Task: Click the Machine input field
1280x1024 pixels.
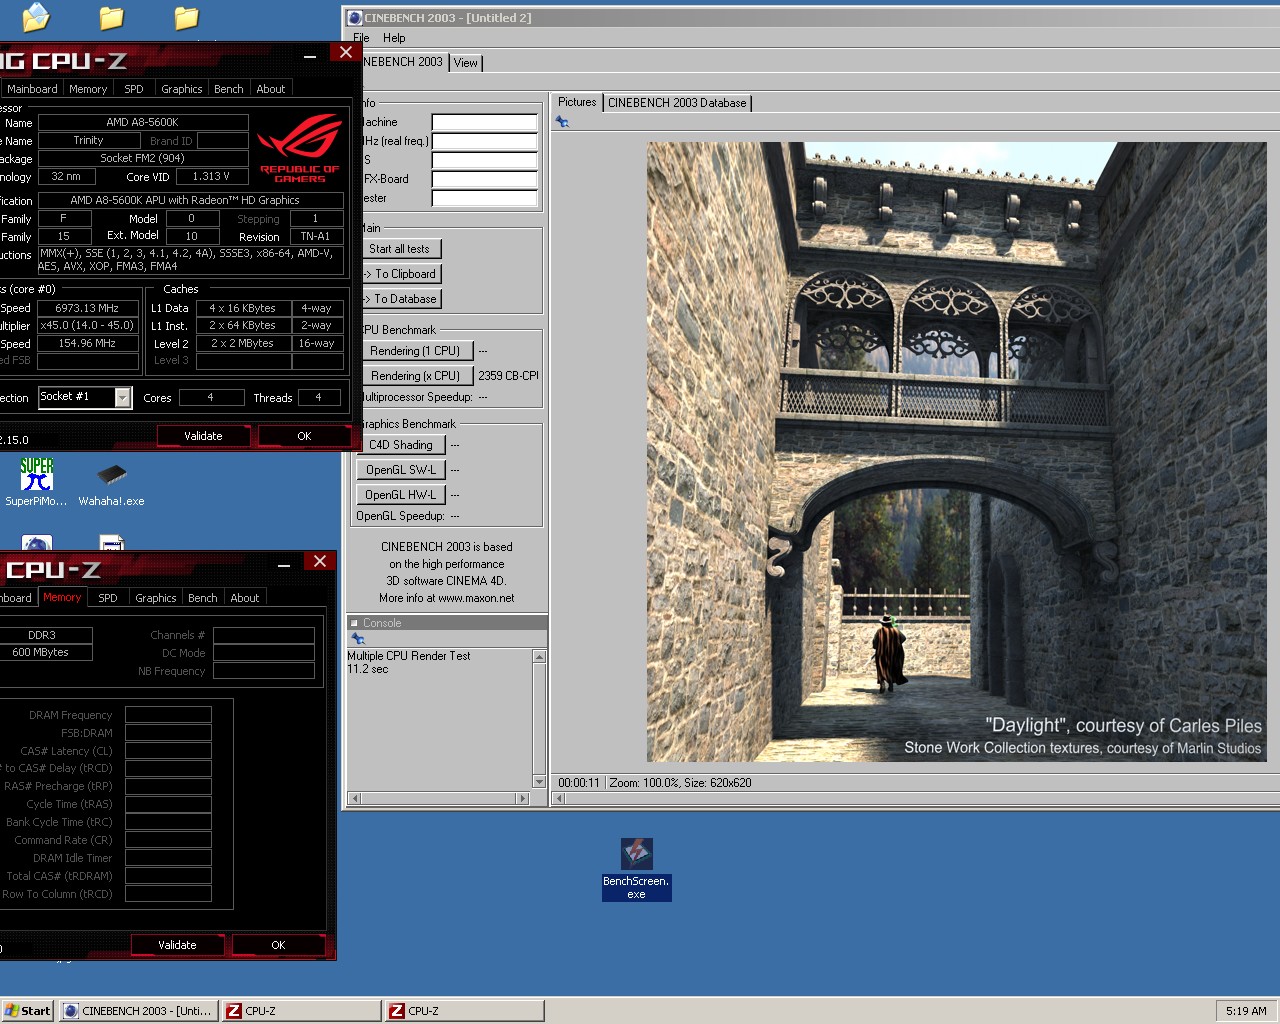Action: [484, 122]
